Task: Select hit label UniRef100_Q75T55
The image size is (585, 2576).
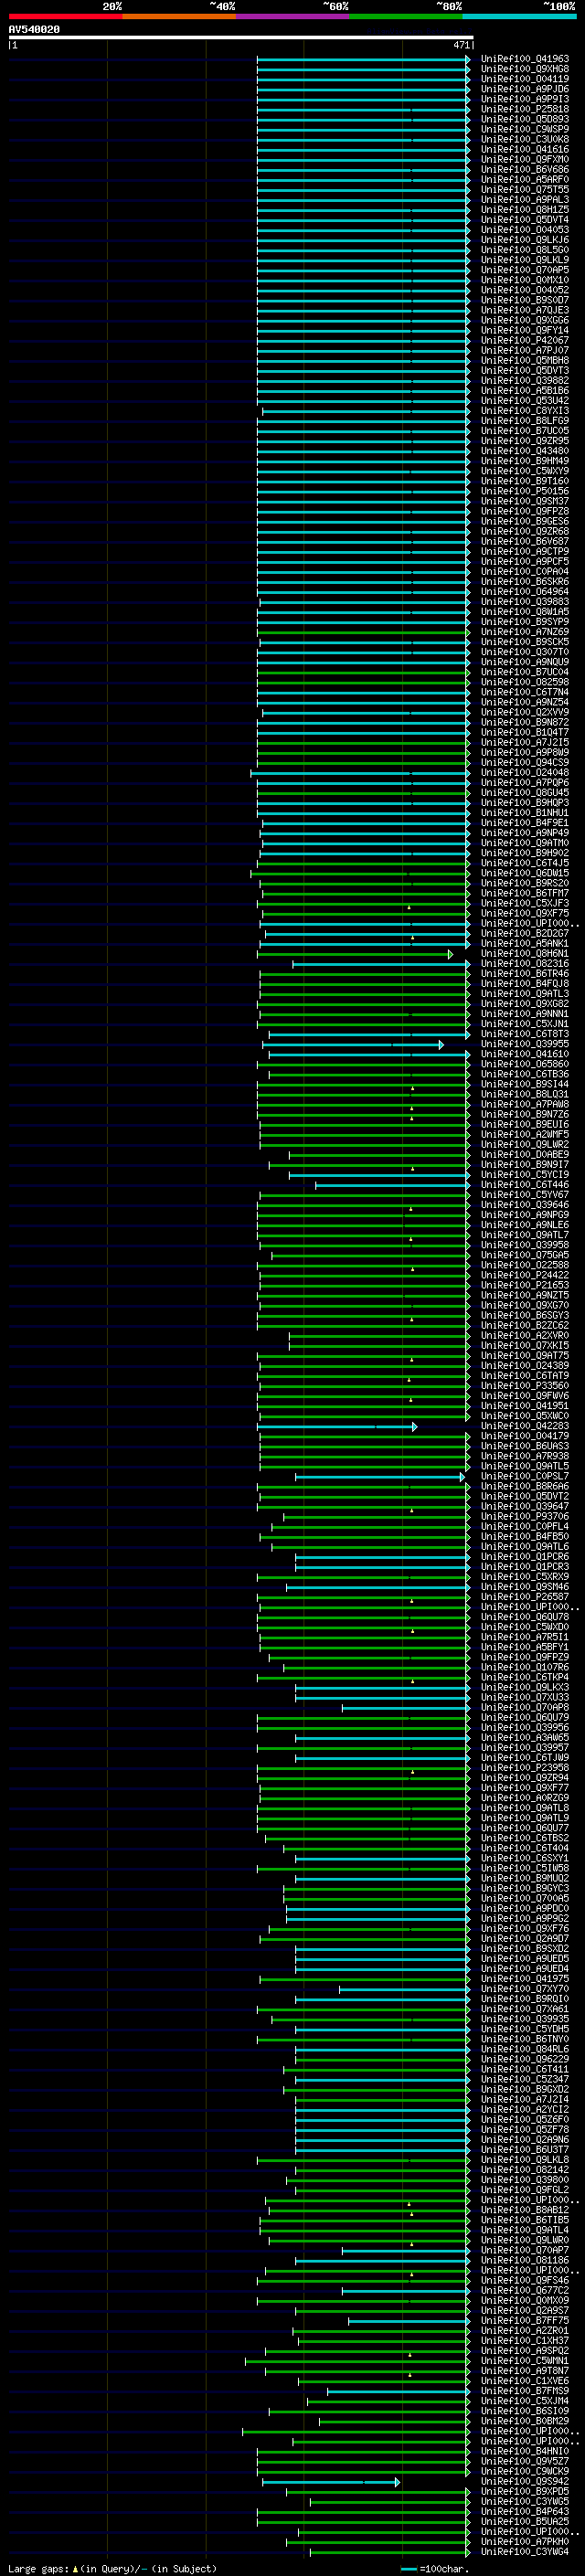Action: pyautogui.click(x=525, y=190)
